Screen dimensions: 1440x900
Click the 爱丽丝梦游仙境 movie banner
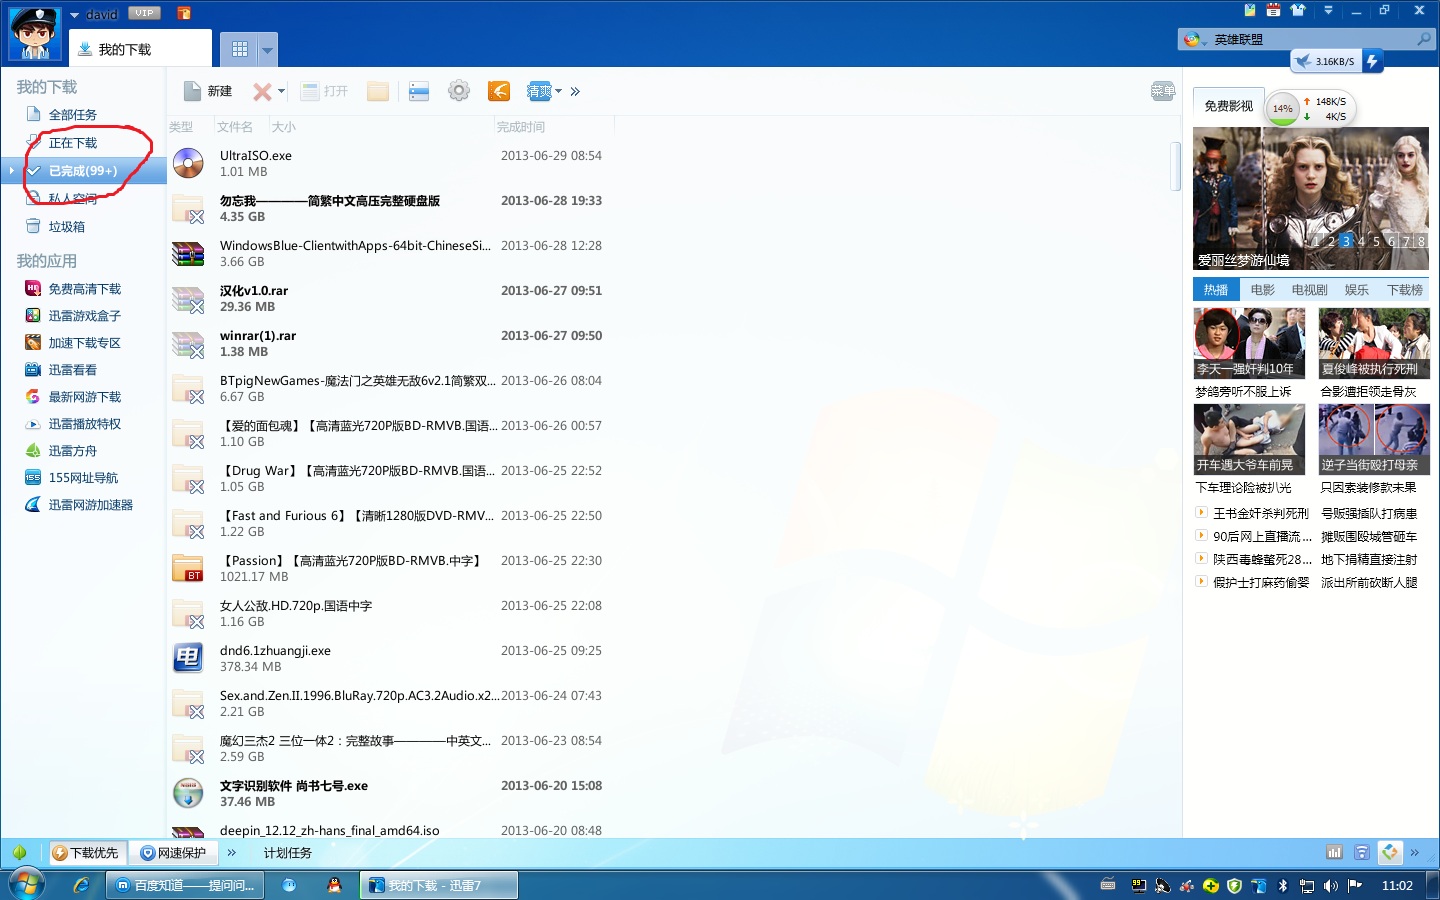1311,198
